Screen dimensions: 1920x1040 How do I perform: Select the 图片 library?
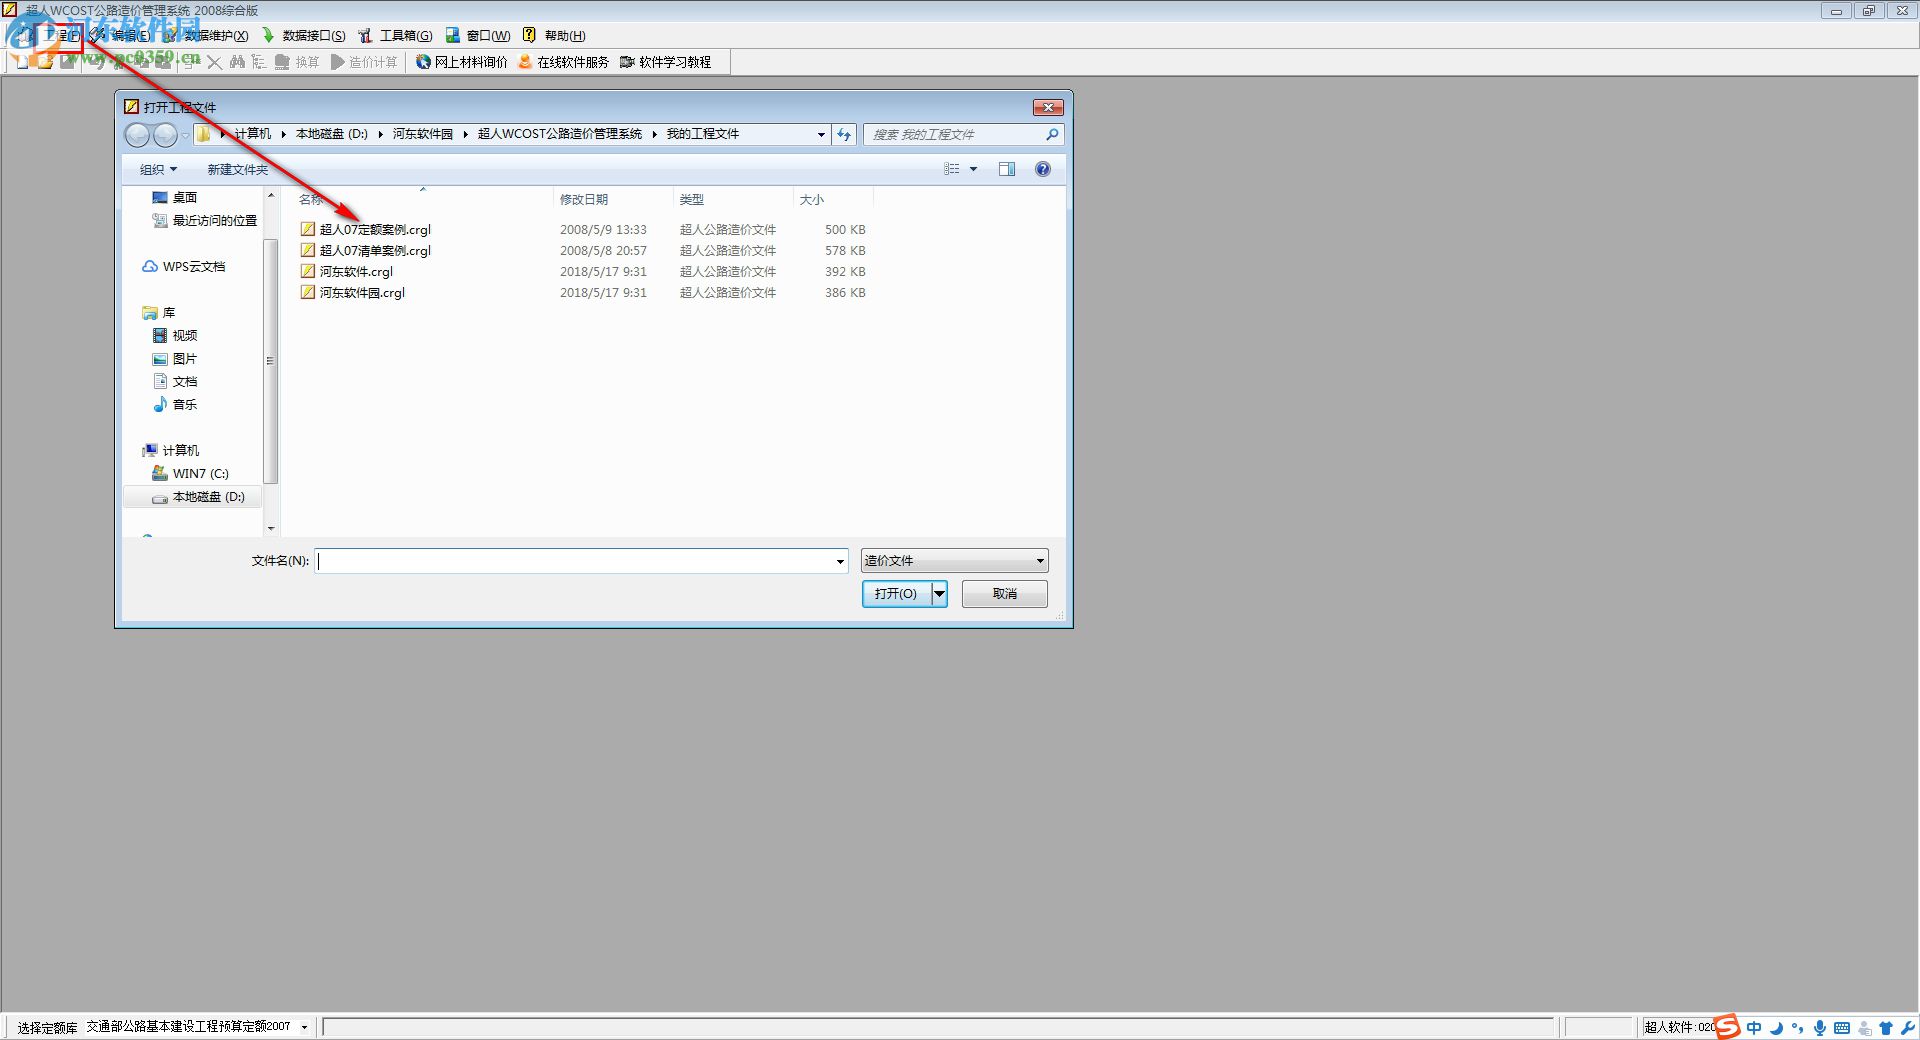tap(175, 359)
